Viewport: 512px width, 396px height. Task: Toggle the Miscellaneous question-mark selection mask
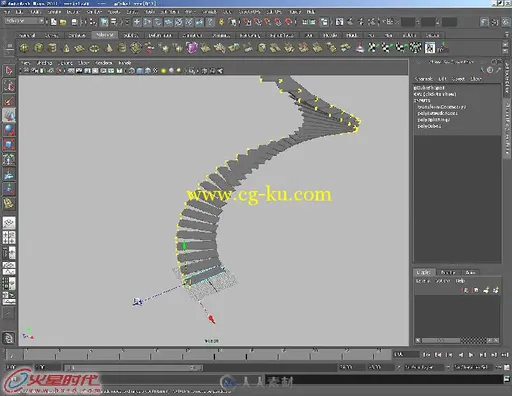point(210,22)
